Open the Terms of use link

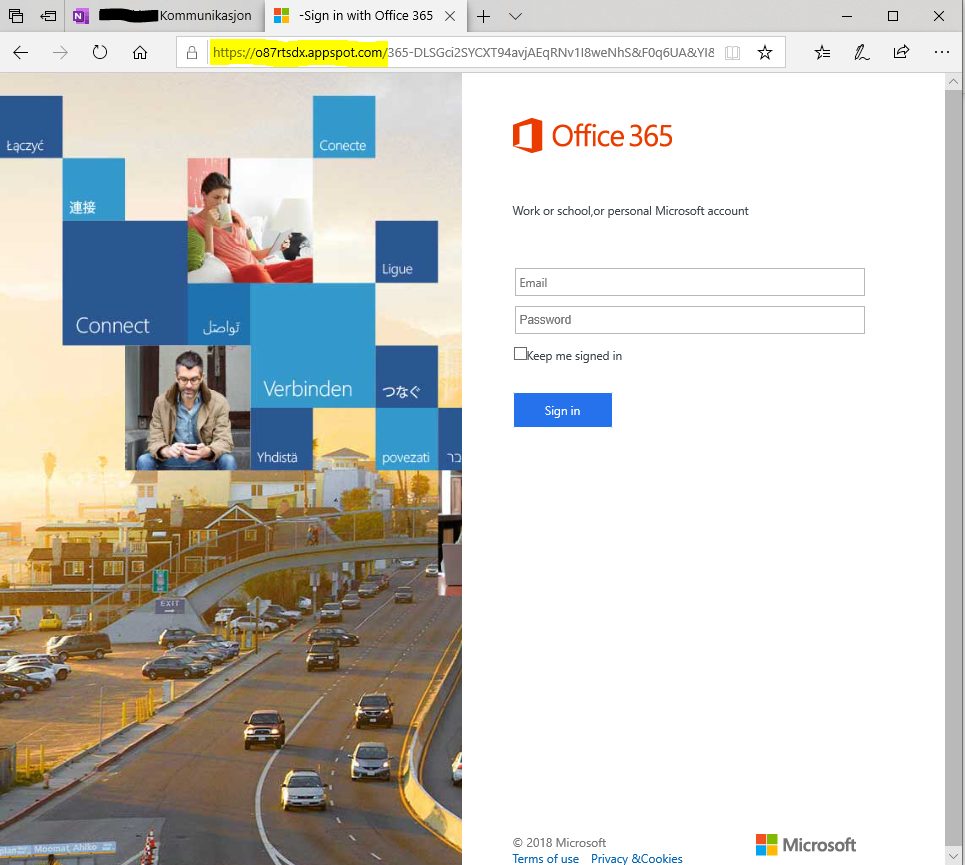[545, 858]
